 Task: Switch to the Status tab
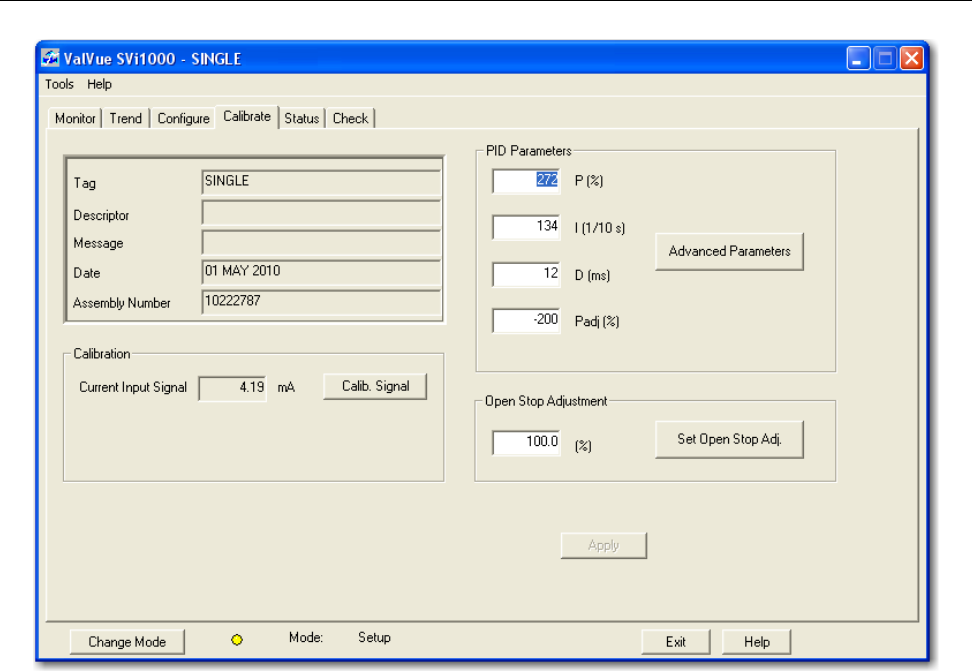(302, 118)
